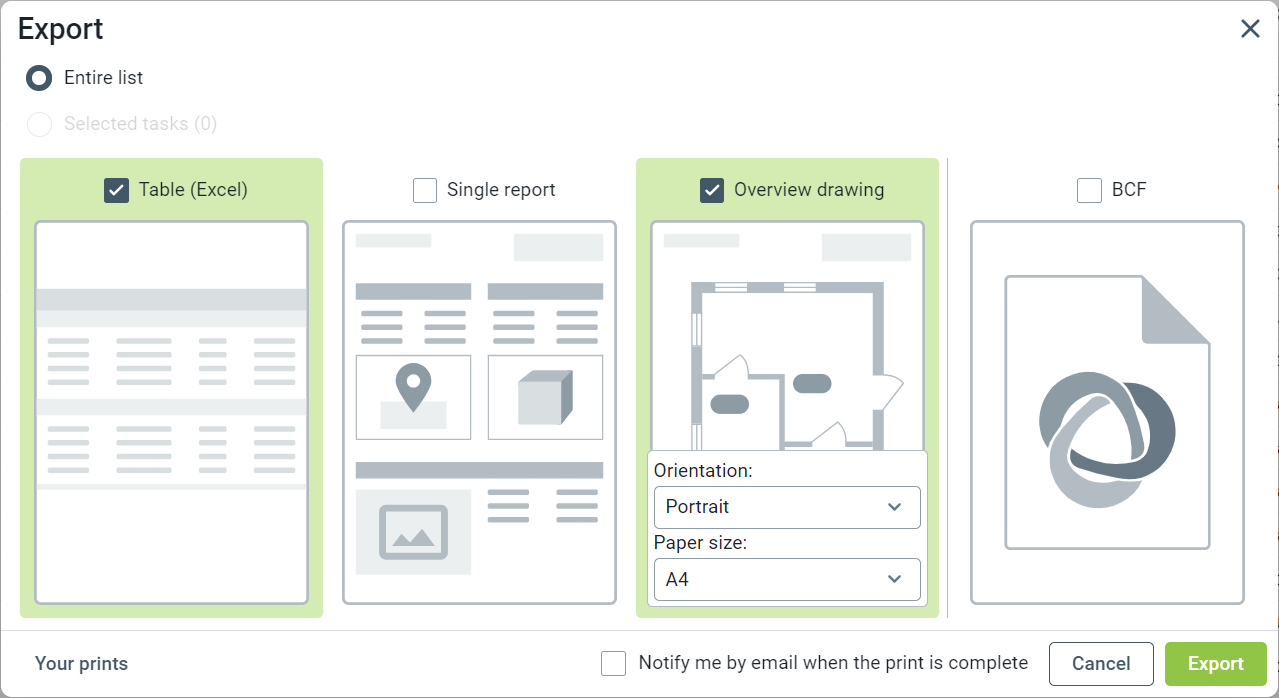Select the Selected tasks (0) radio option
The width and height of the screenshot is (1279, 698).
tap(39, 124)
